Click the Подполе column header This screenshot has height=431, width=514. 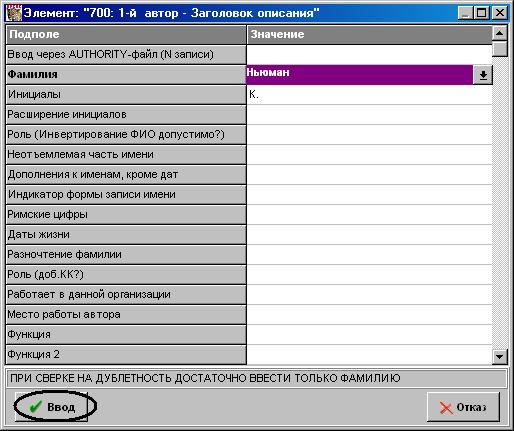(x=126, y=35)
